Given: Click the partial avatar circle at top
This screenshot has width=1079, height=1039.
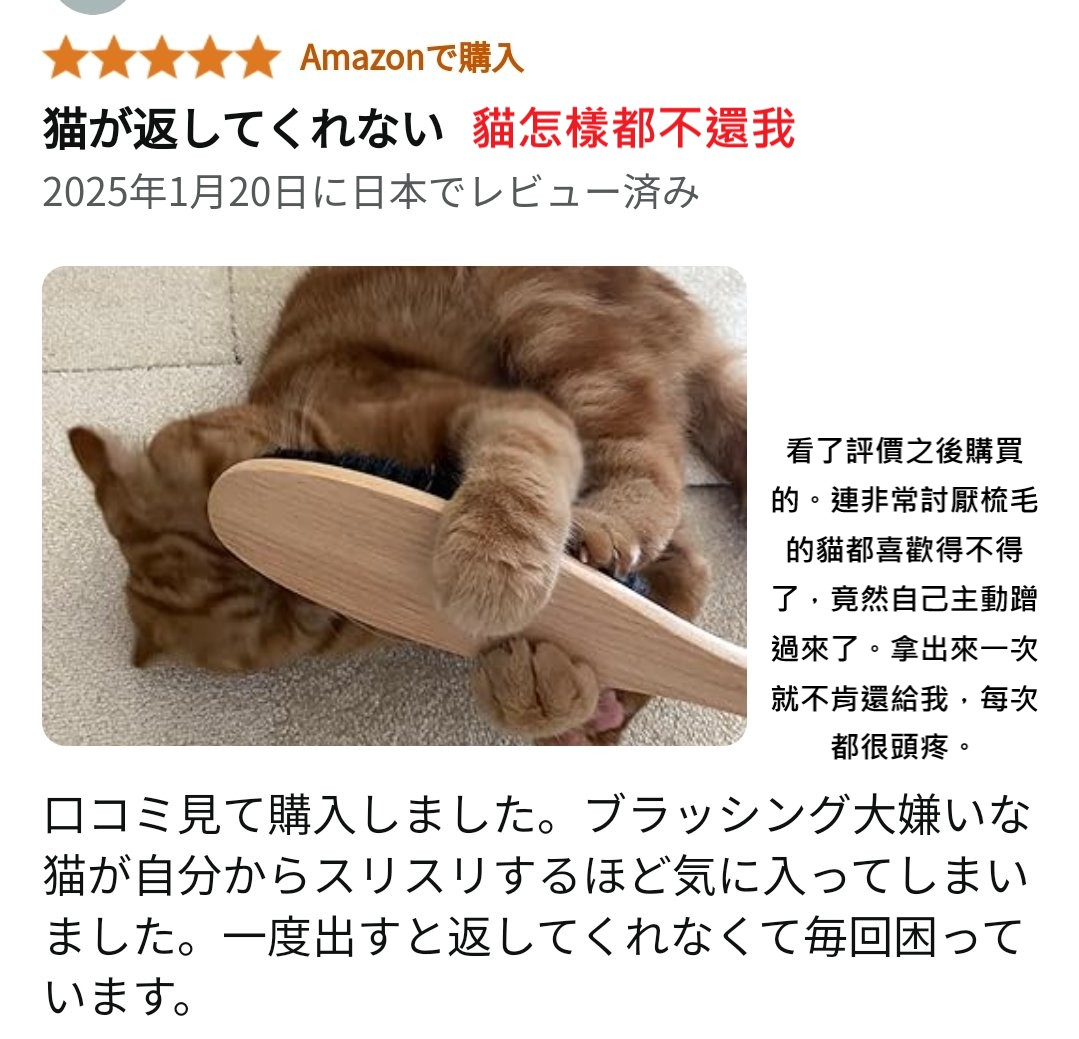Looking at the screenshot, I should tap(93, 6).
